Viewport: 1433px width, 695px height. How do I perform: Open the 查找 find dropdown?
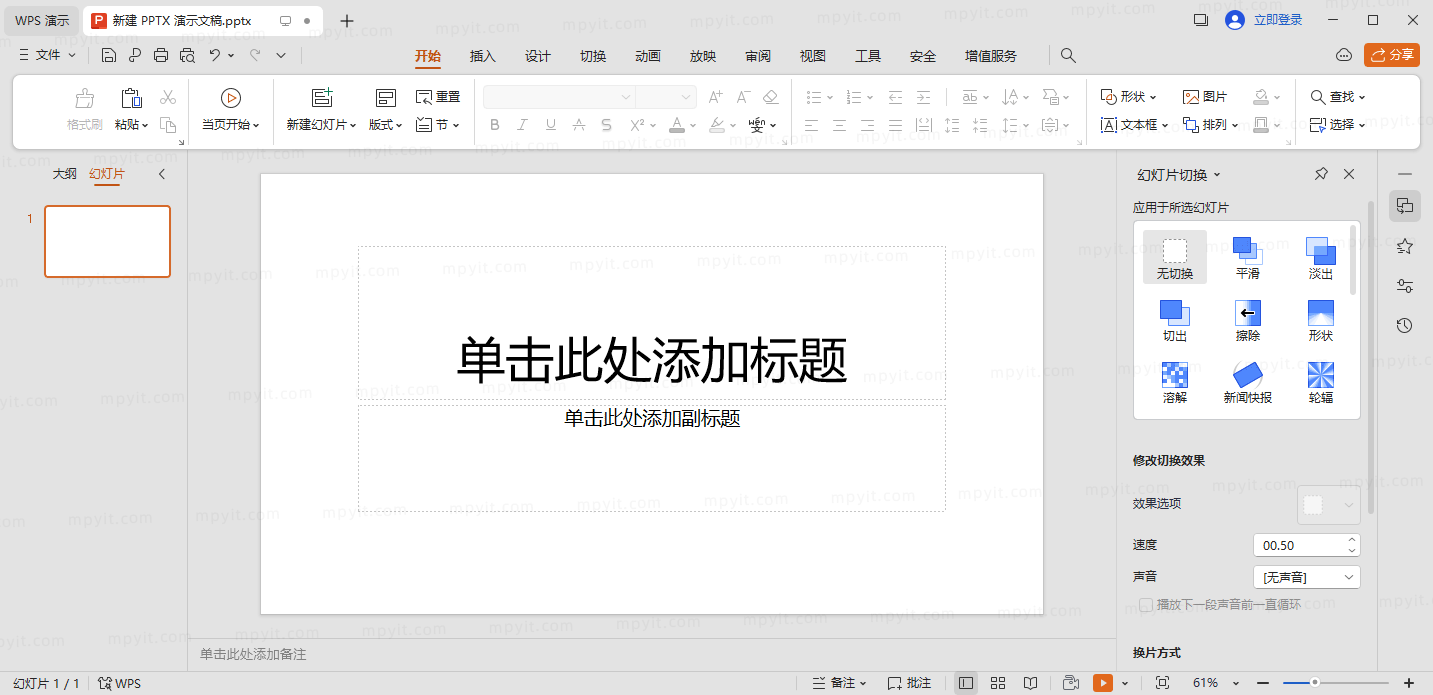[1338, 97]
